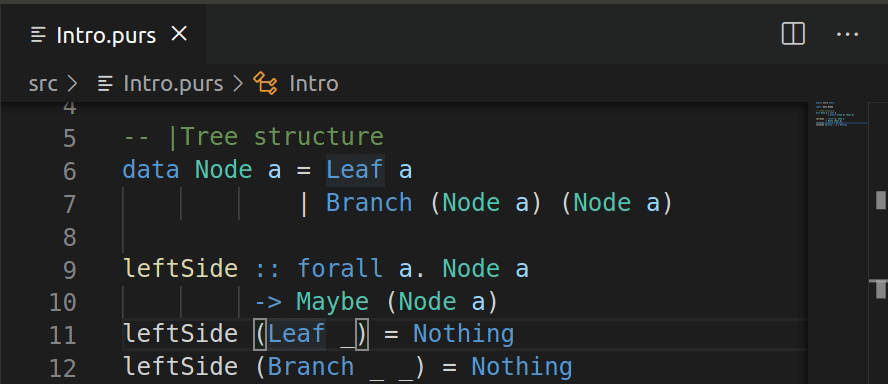
Task: Click line number 10 in gutter
Action: pos(62,302)
